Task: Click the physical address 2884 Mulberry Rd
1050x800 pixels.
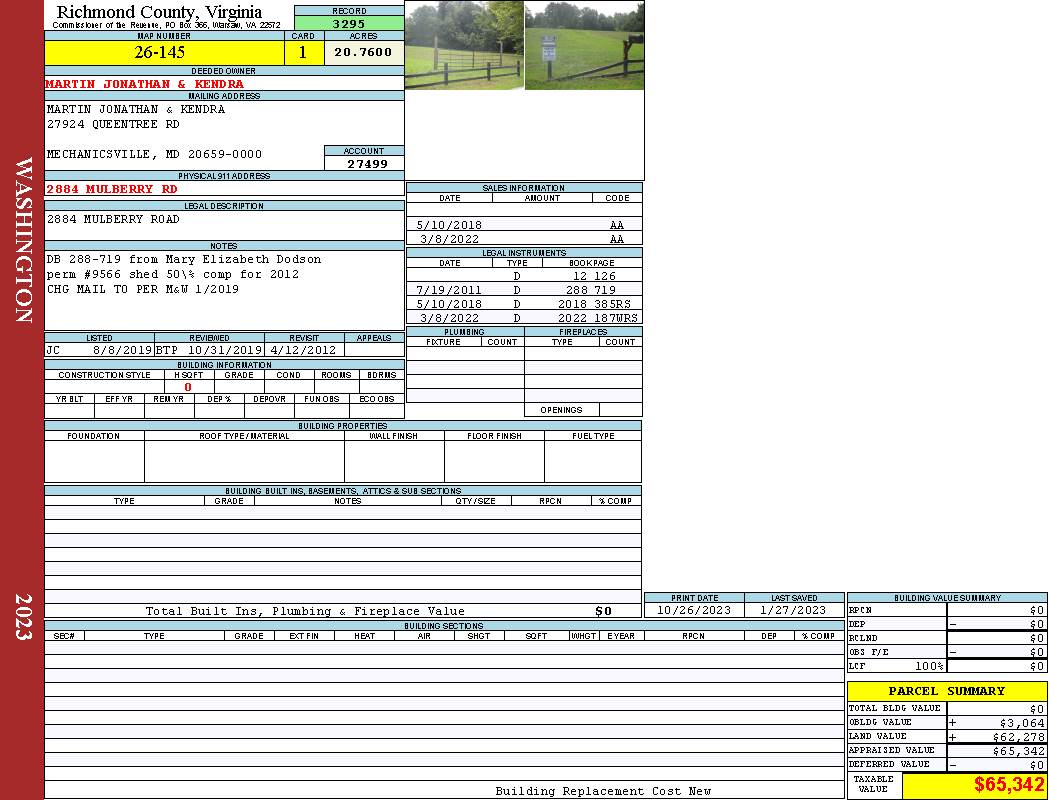Action: pos(112,189)
